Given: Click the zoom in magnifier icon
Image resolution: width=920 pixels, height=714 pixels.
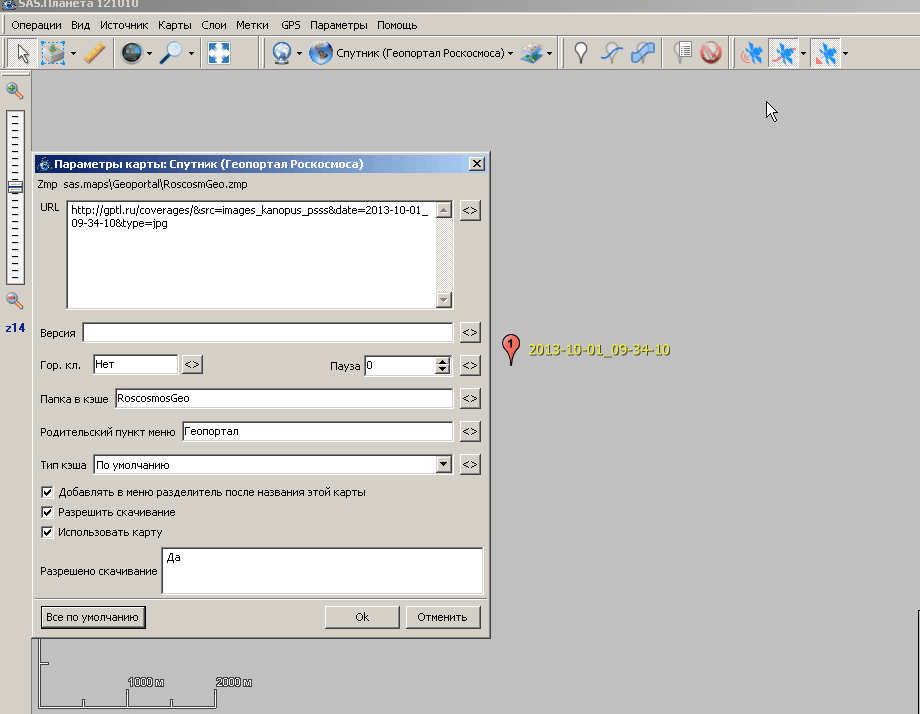Looking at the screenshot, I should click(15, 91).
